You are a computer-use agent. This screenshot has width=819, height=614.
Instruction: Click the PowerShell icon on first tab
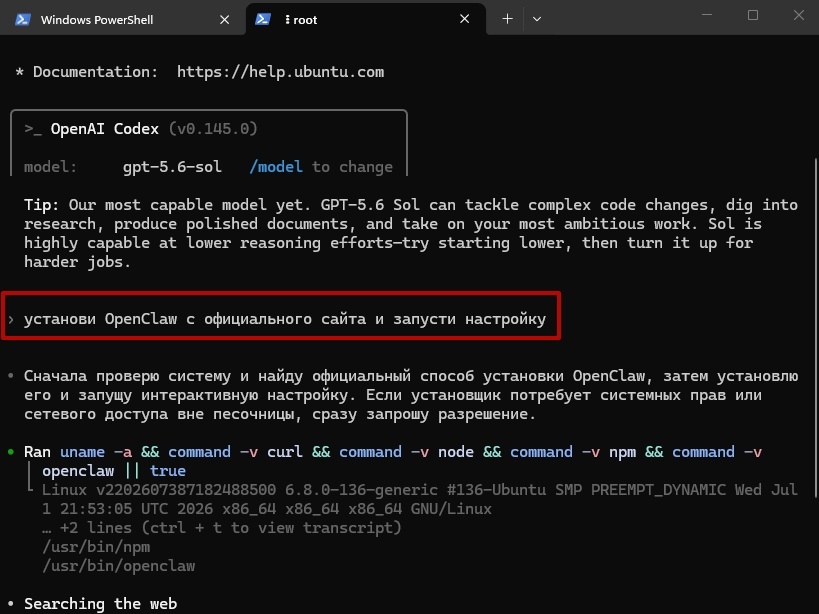[x=22, y=20]
